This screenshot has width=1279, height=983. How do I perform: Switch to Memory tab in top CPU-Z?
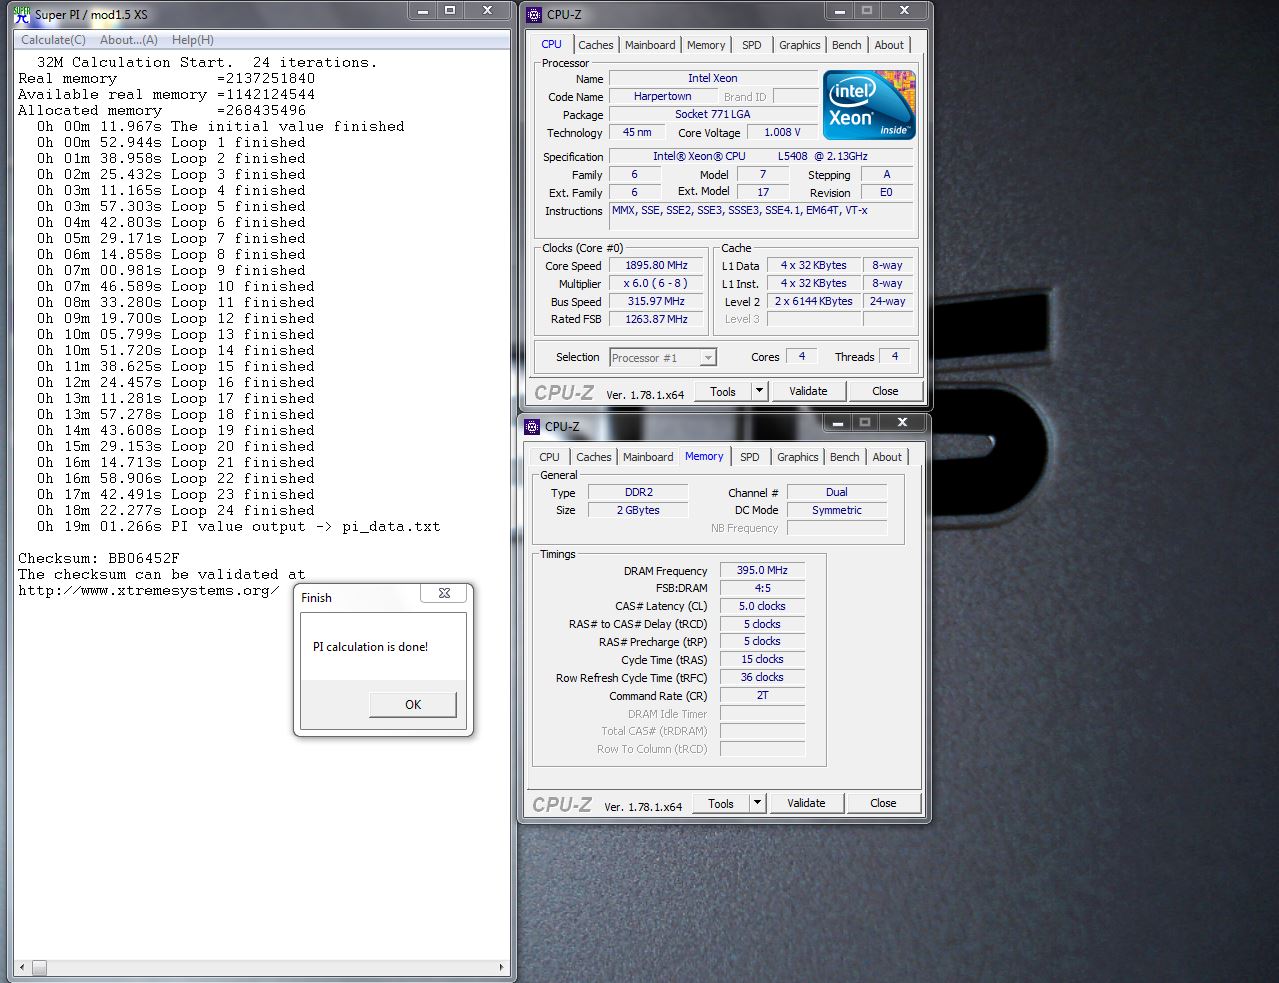point(706,45)
